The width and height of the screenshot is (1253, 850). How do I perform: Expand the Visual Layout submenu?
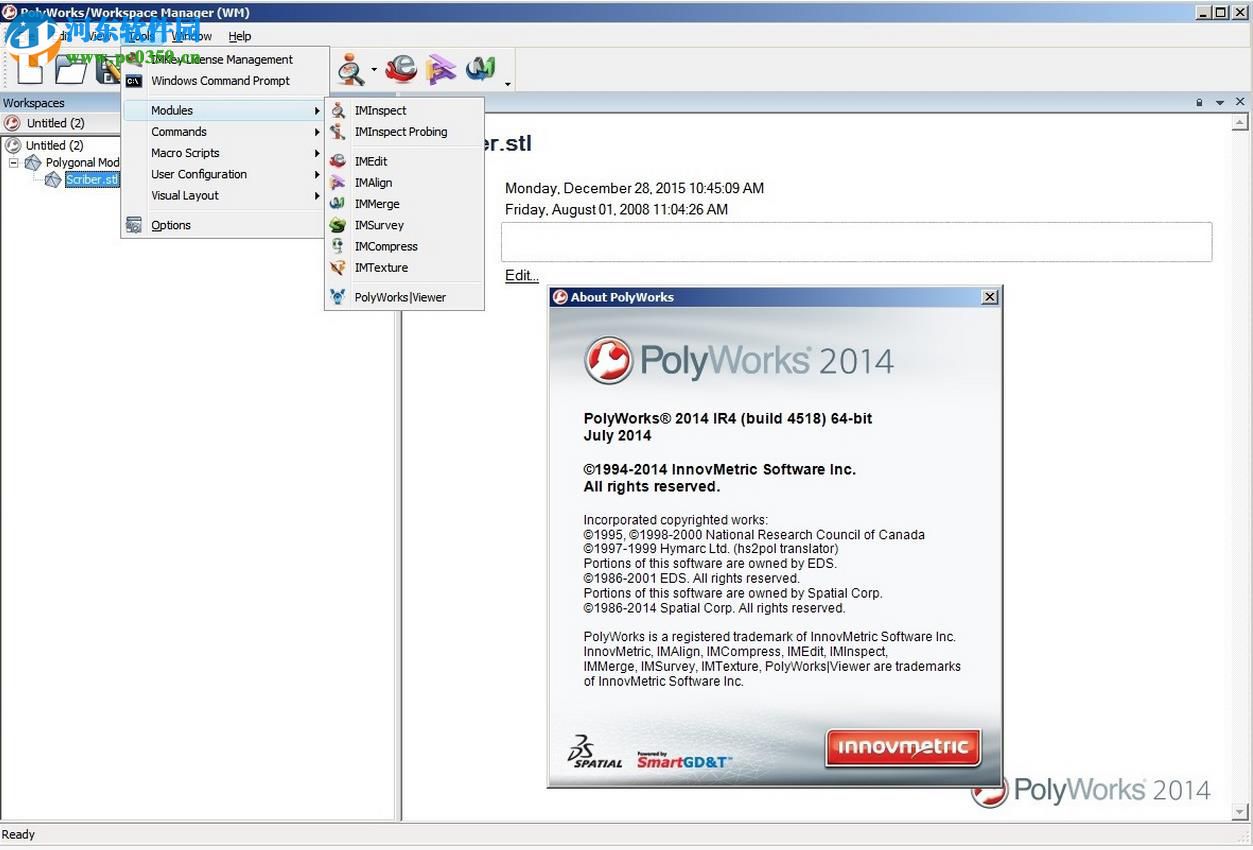point(225,195)
